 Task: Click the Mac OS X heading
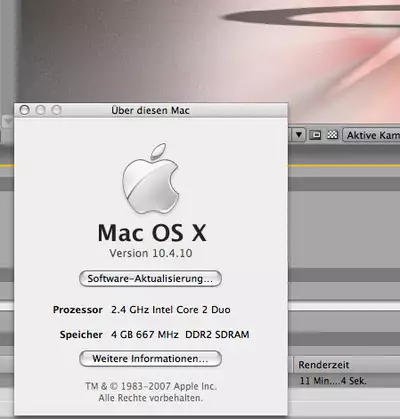(x=152, y=233)
